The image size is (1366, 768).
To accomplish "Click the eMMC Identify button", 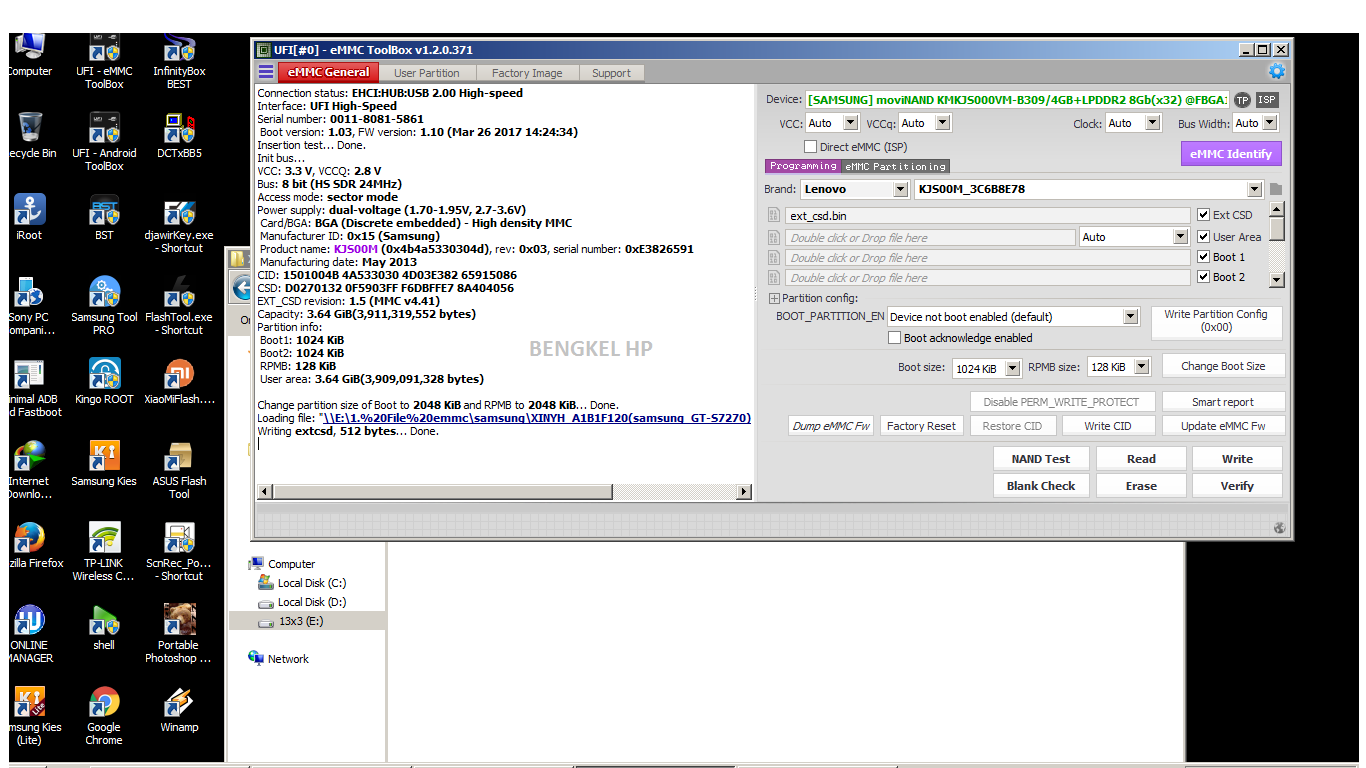I will (1231, 153).
